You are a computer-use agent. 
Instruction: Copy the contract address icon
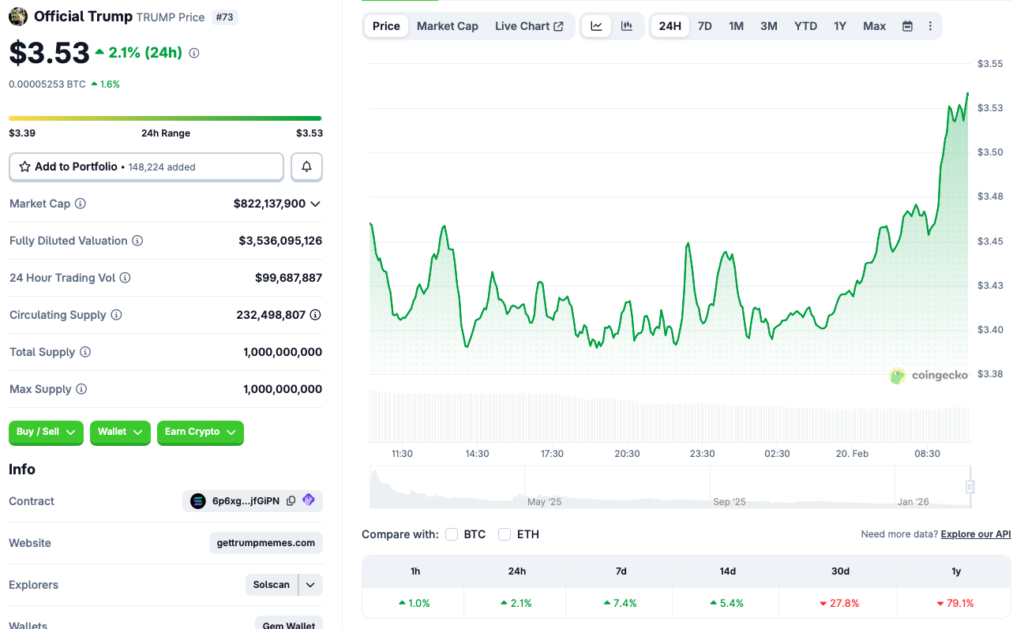point(291,501)
